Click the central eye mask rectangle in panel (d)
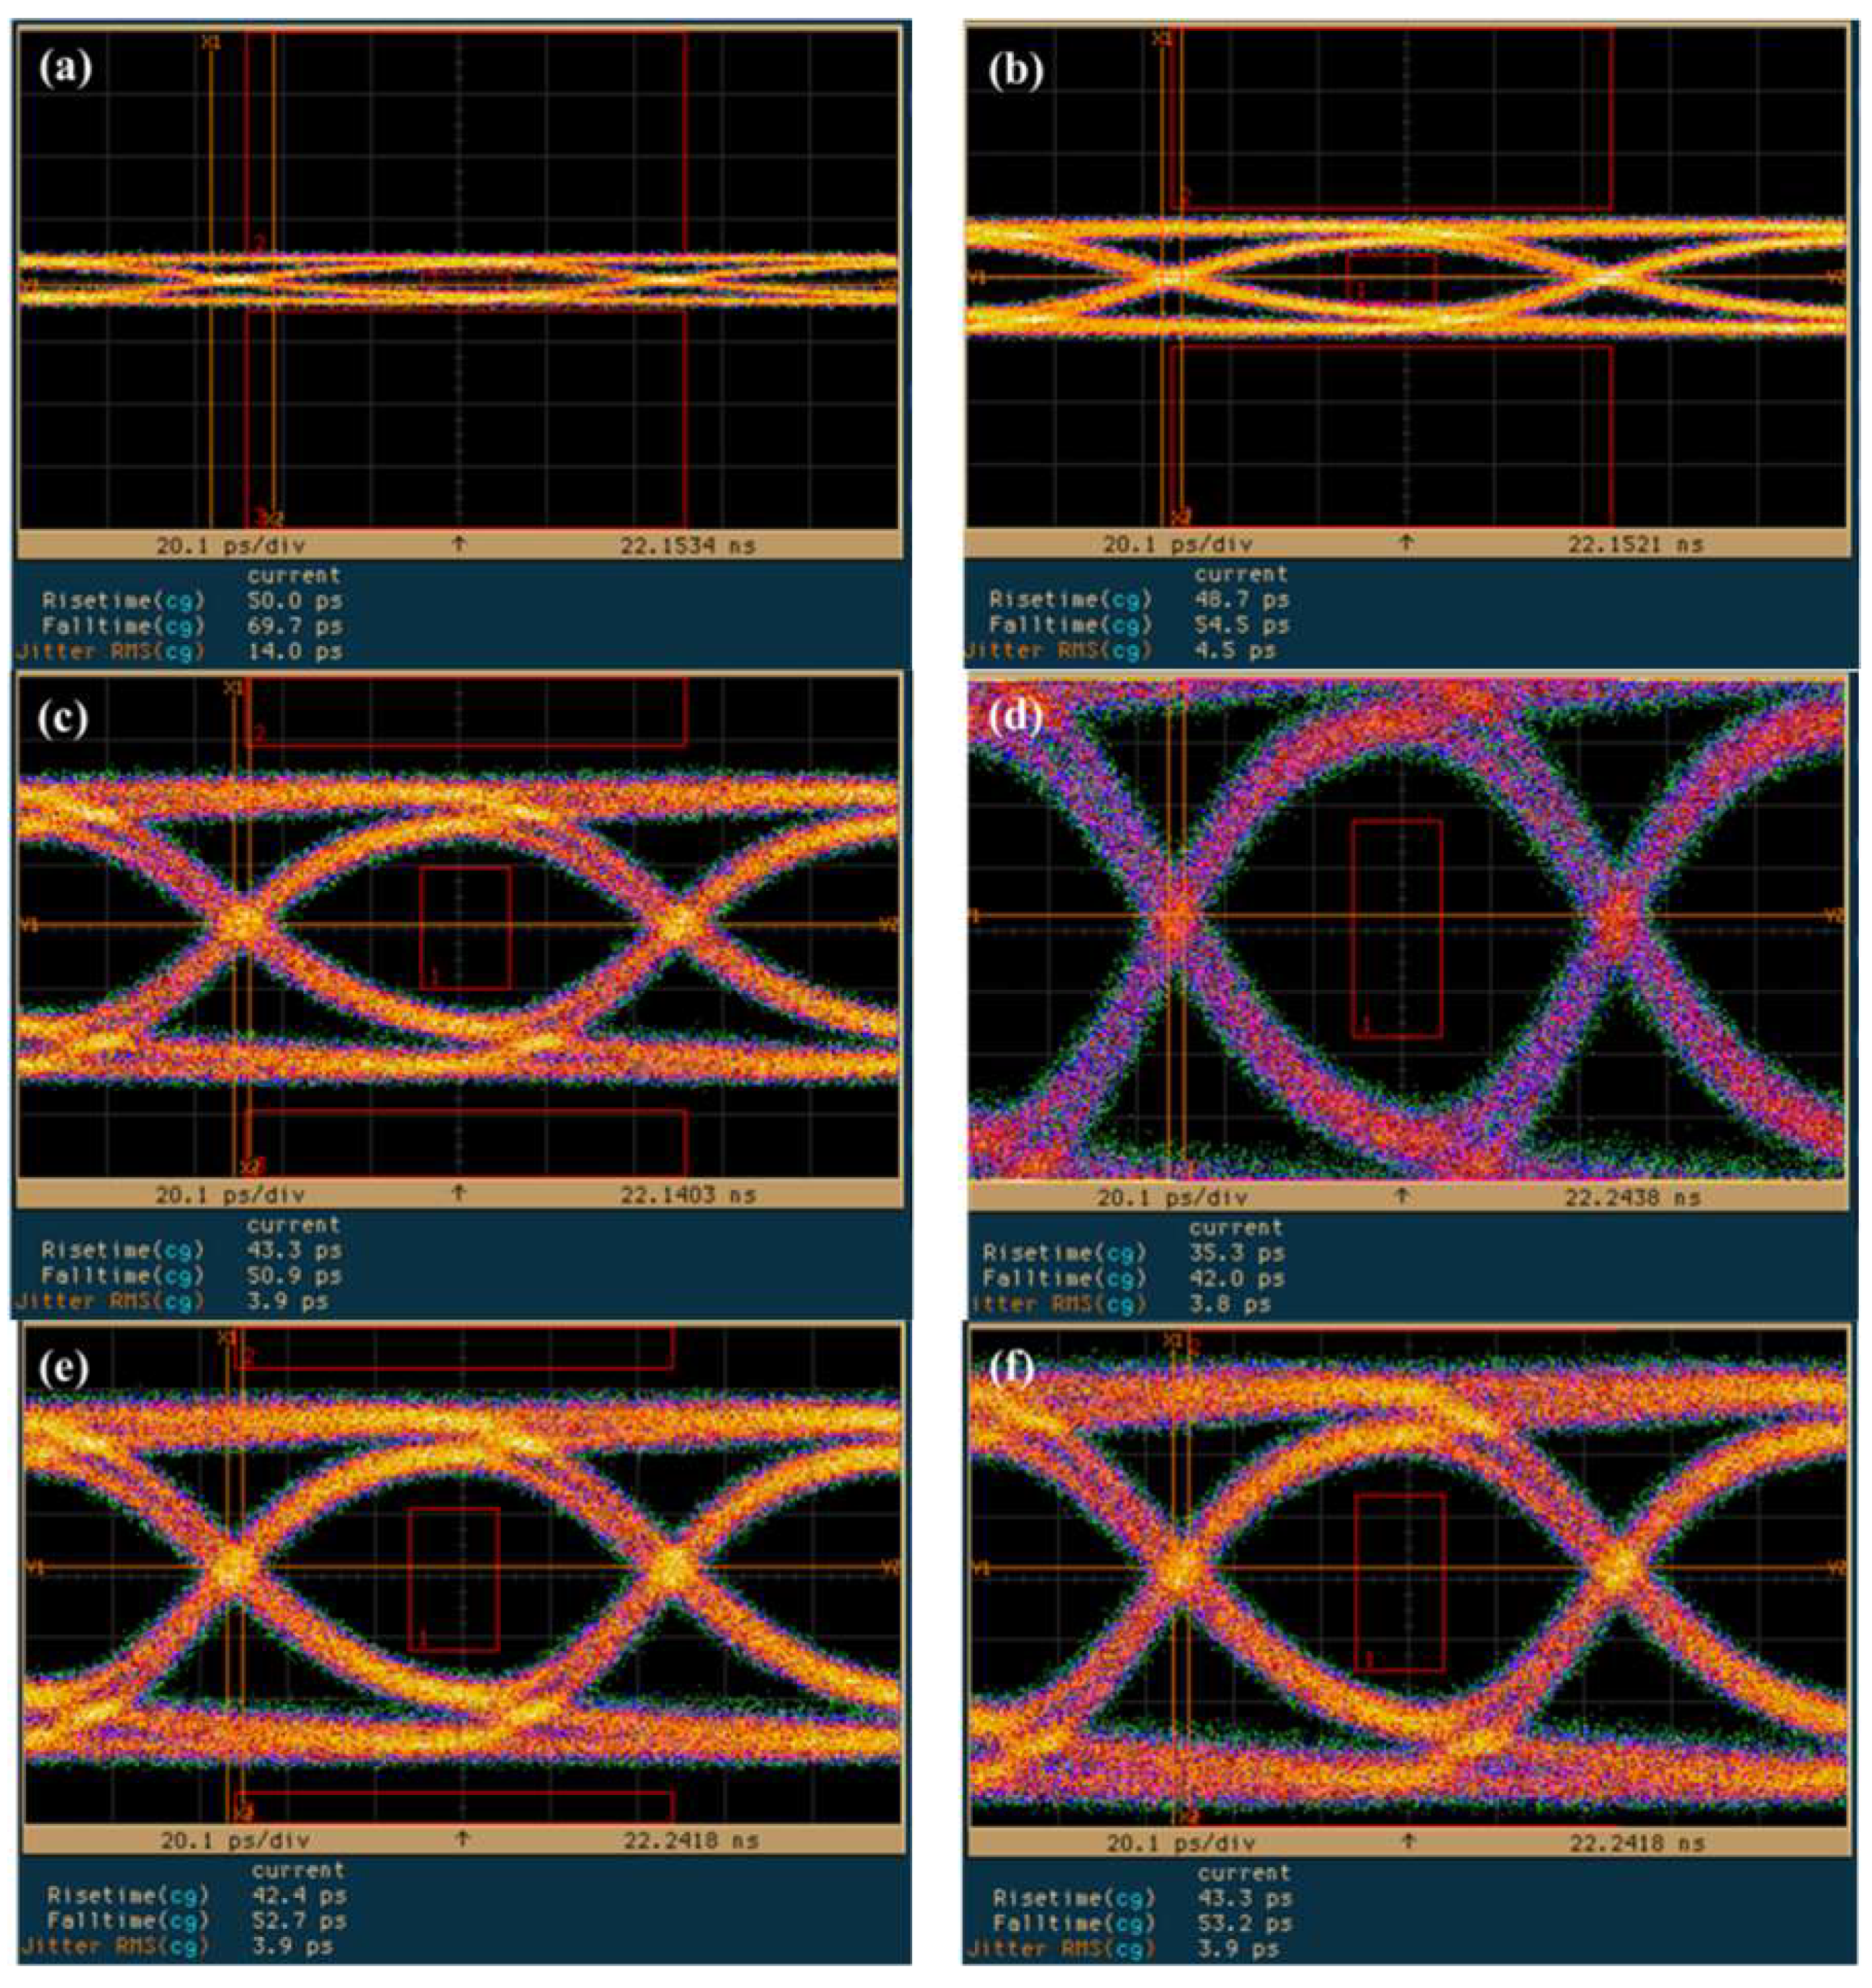Viewport: 1872px width, 1988px height. point(1397,929)
